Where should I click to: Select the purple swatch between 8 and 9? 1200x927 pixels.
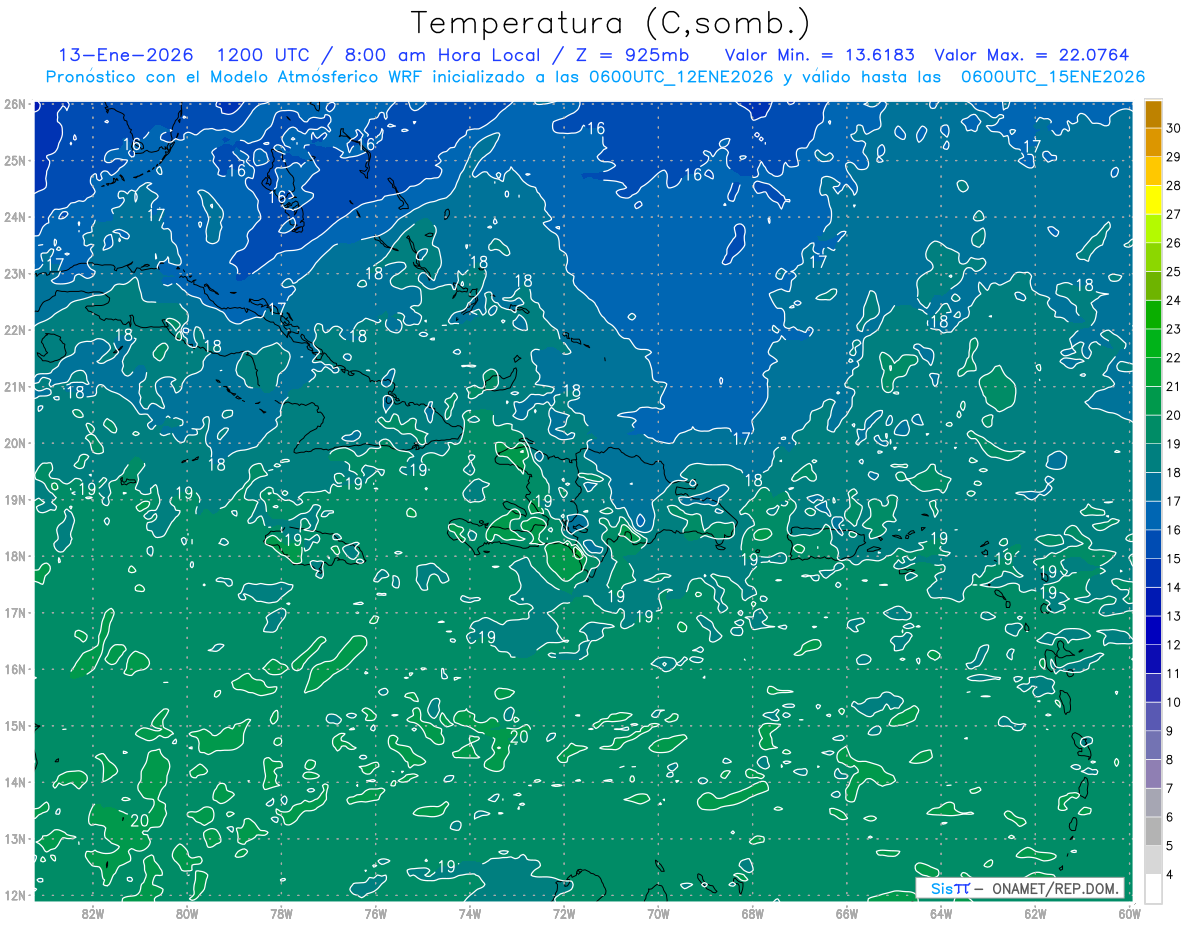(1153, 745)
